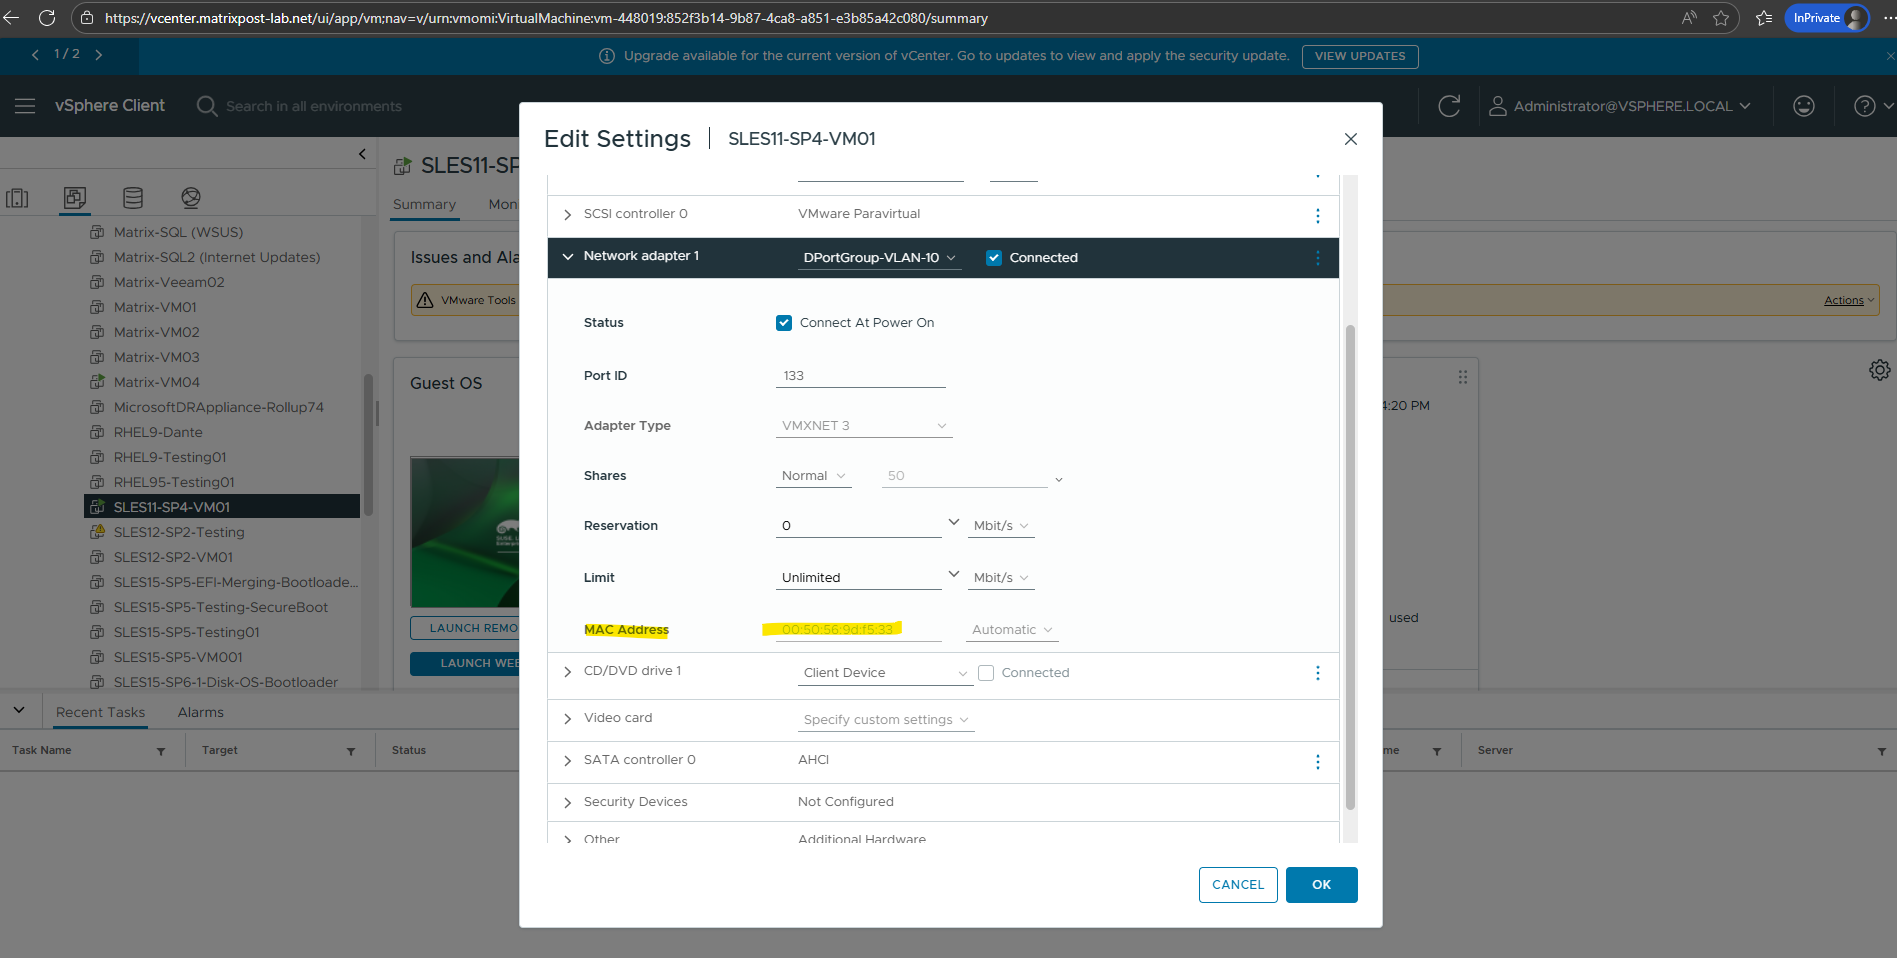The width and height of the screenshot is (1897, 958).
Task: Switch to Networking inventory view
Action: (191, 198)
